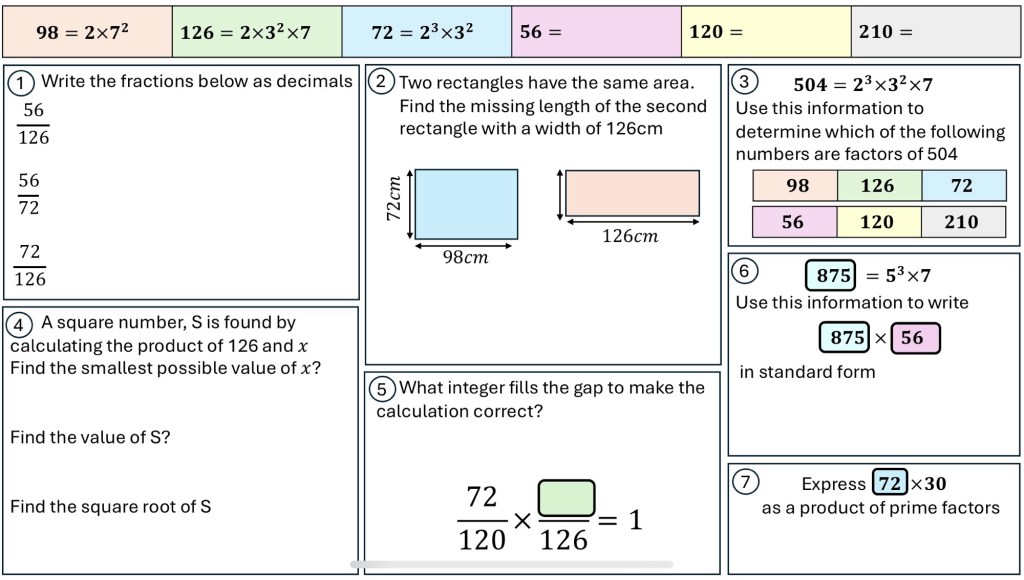Click the circled number 2 question marker
Image resolution: width=1024 pixels, height=580 pixels.
pos(382,82)
